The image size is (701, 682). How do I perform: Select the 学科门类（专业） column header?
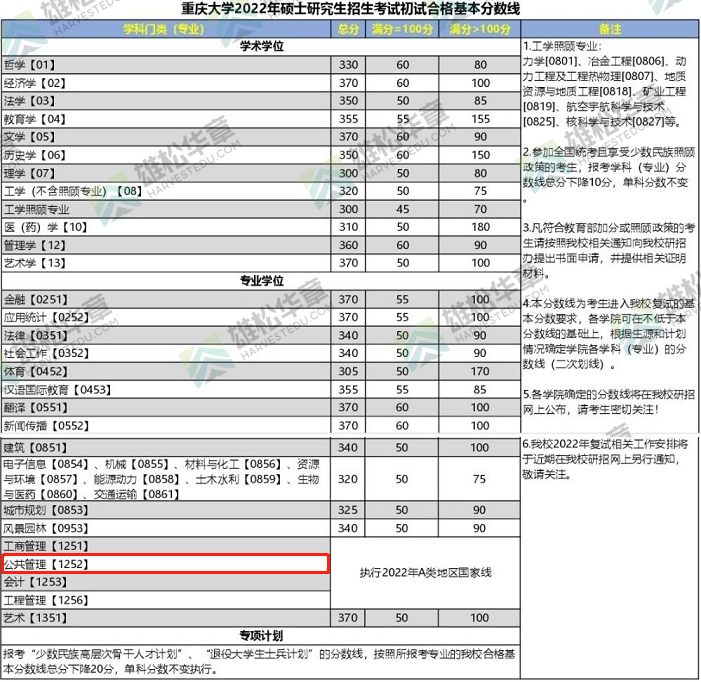pyautogui.click(x=165, y=29)
